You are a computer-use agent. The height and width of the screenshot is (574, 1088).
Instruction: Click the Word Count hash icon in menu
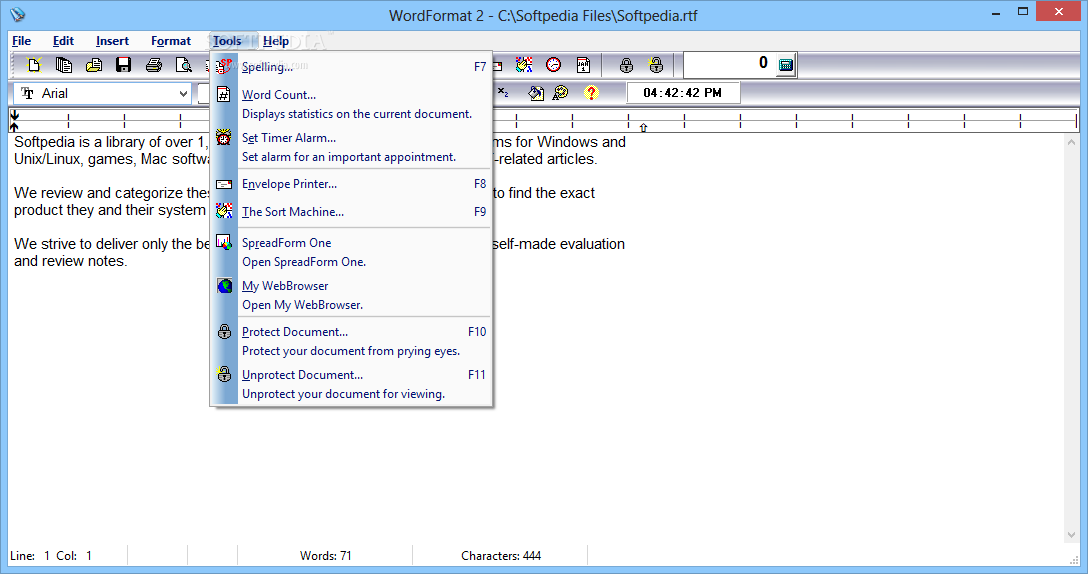coord(223,94)
